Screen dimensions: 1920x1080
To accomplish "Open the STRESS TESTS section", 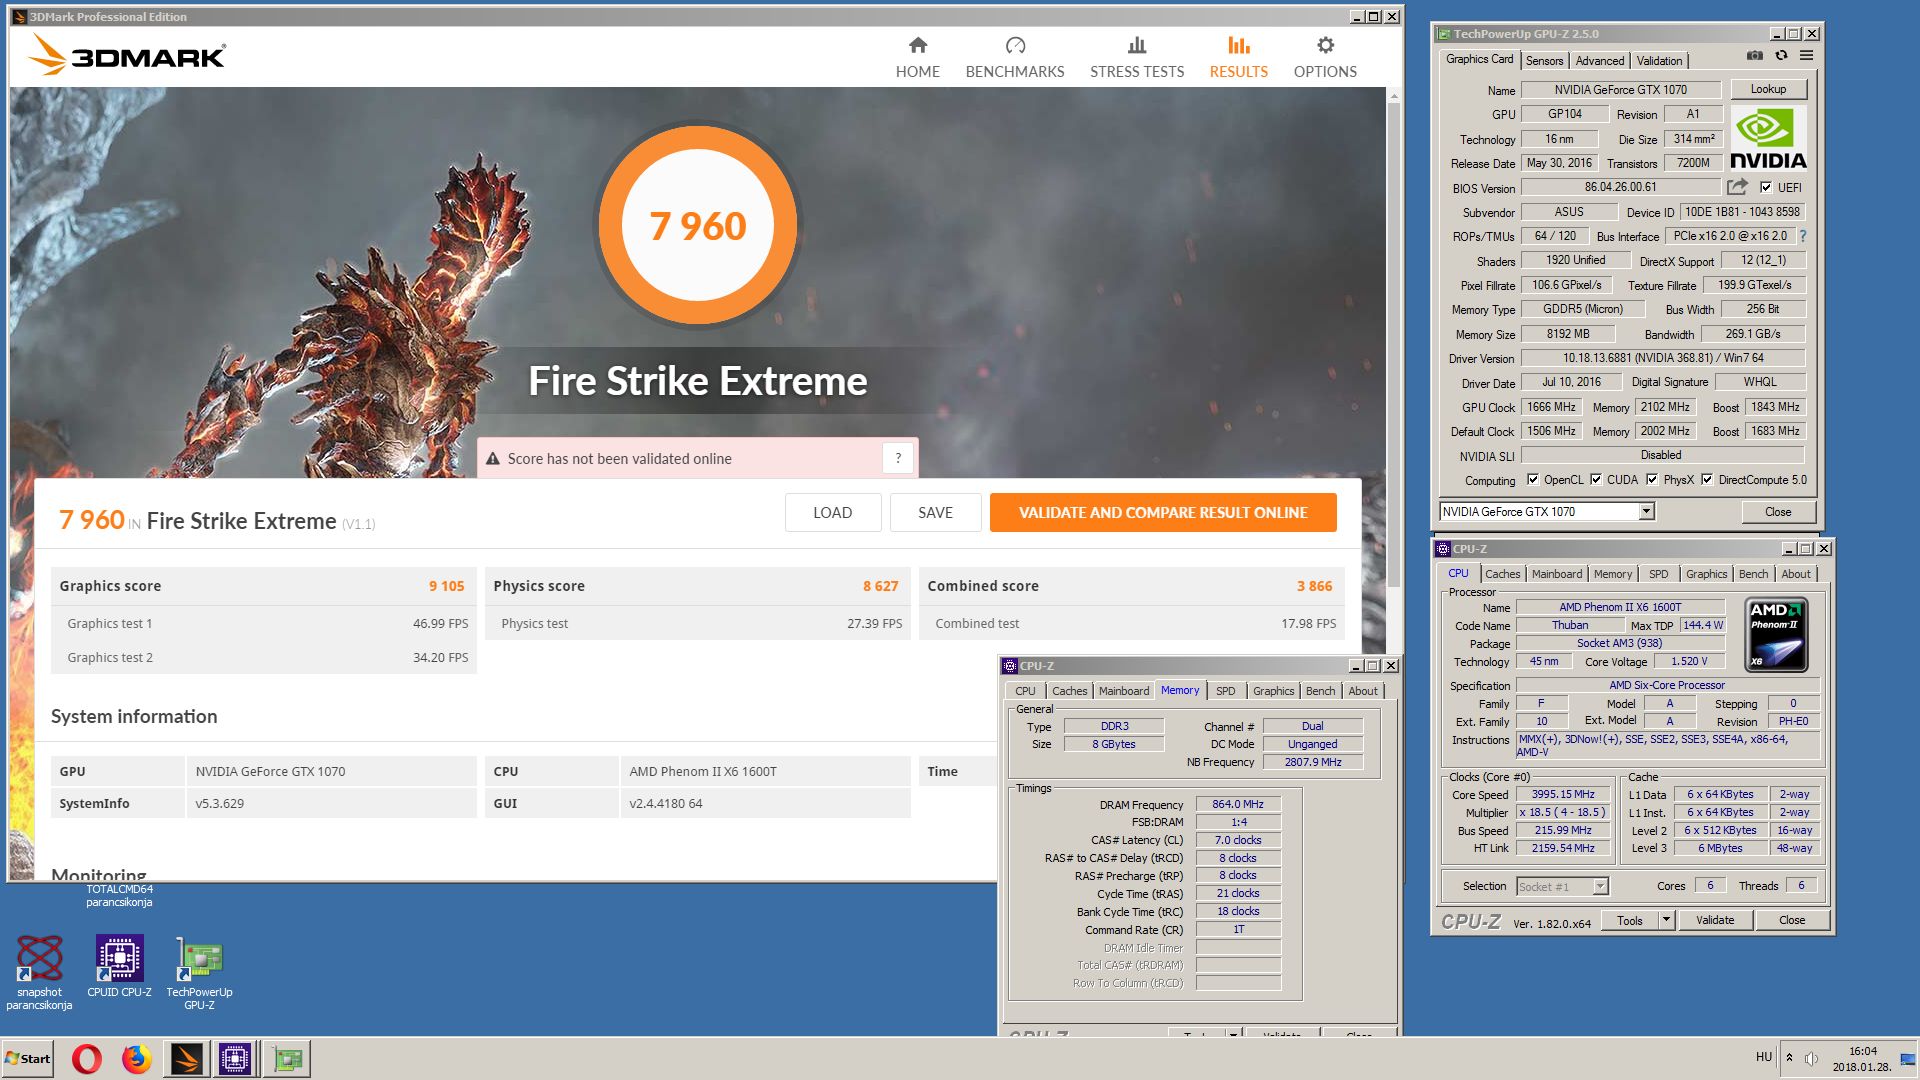I will [1136, 57].
